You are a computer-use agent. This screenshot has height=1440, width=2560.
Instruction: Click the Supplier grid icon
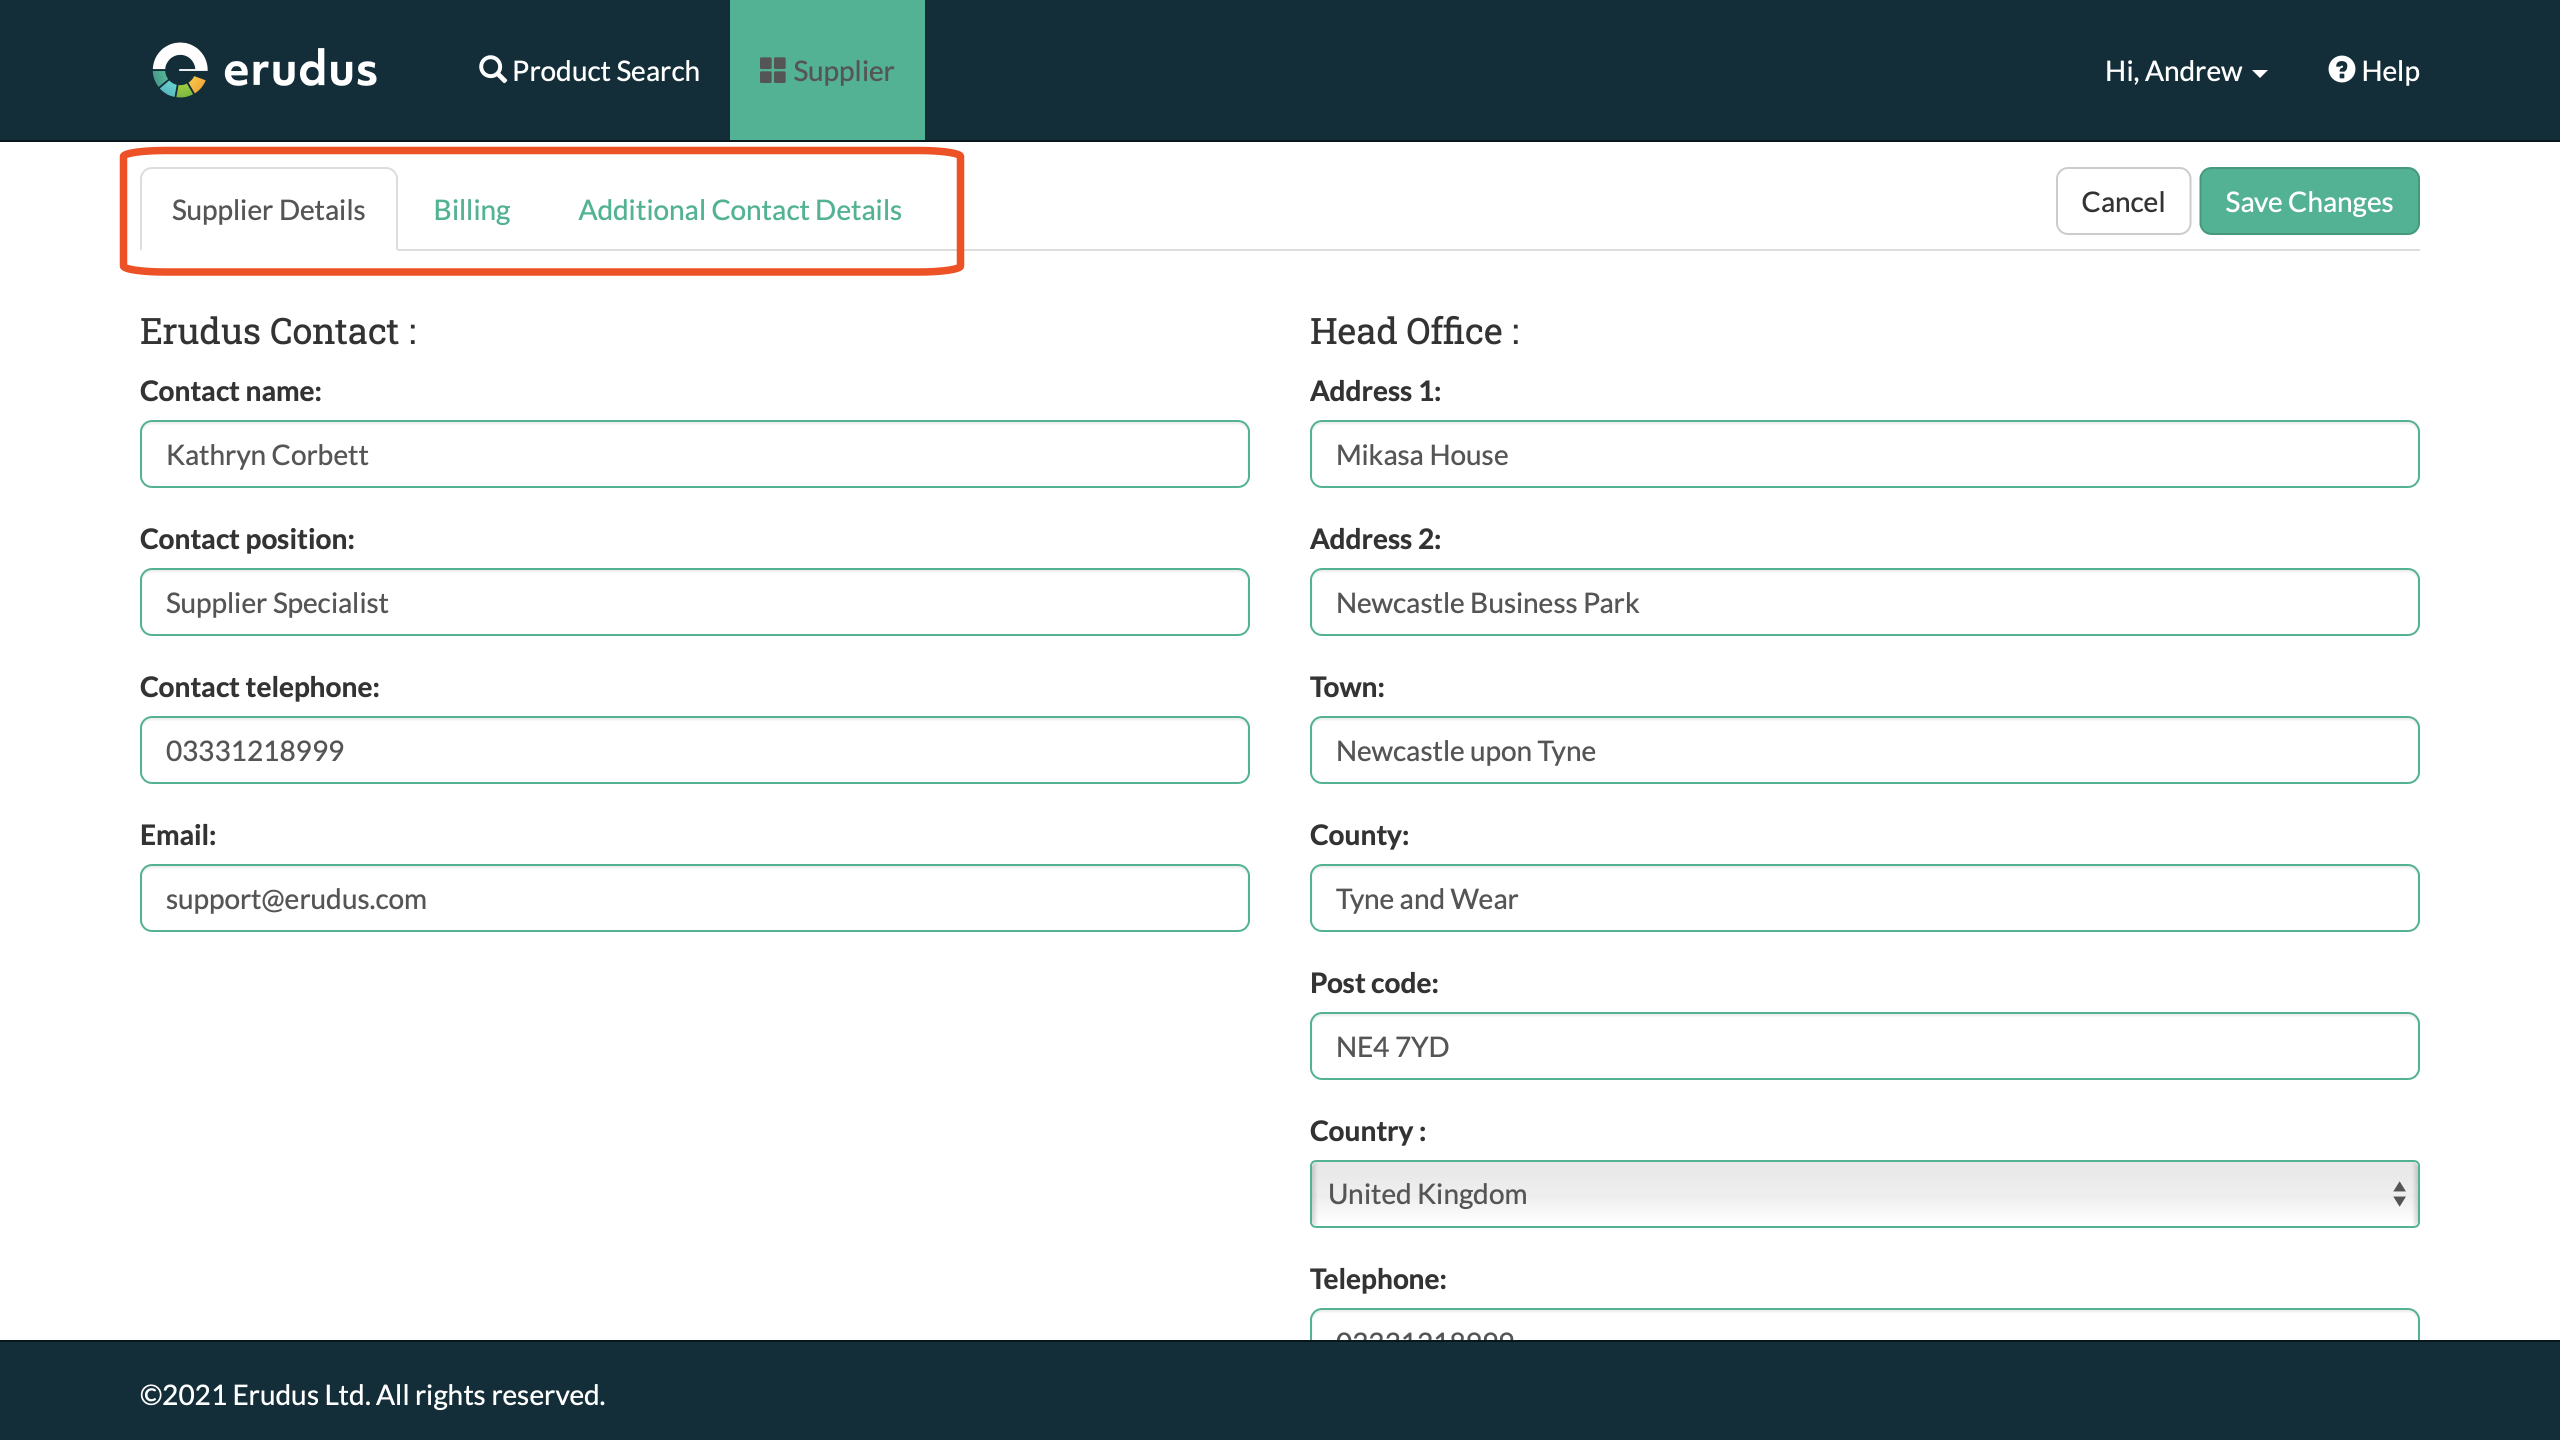(x=772, y=70)
